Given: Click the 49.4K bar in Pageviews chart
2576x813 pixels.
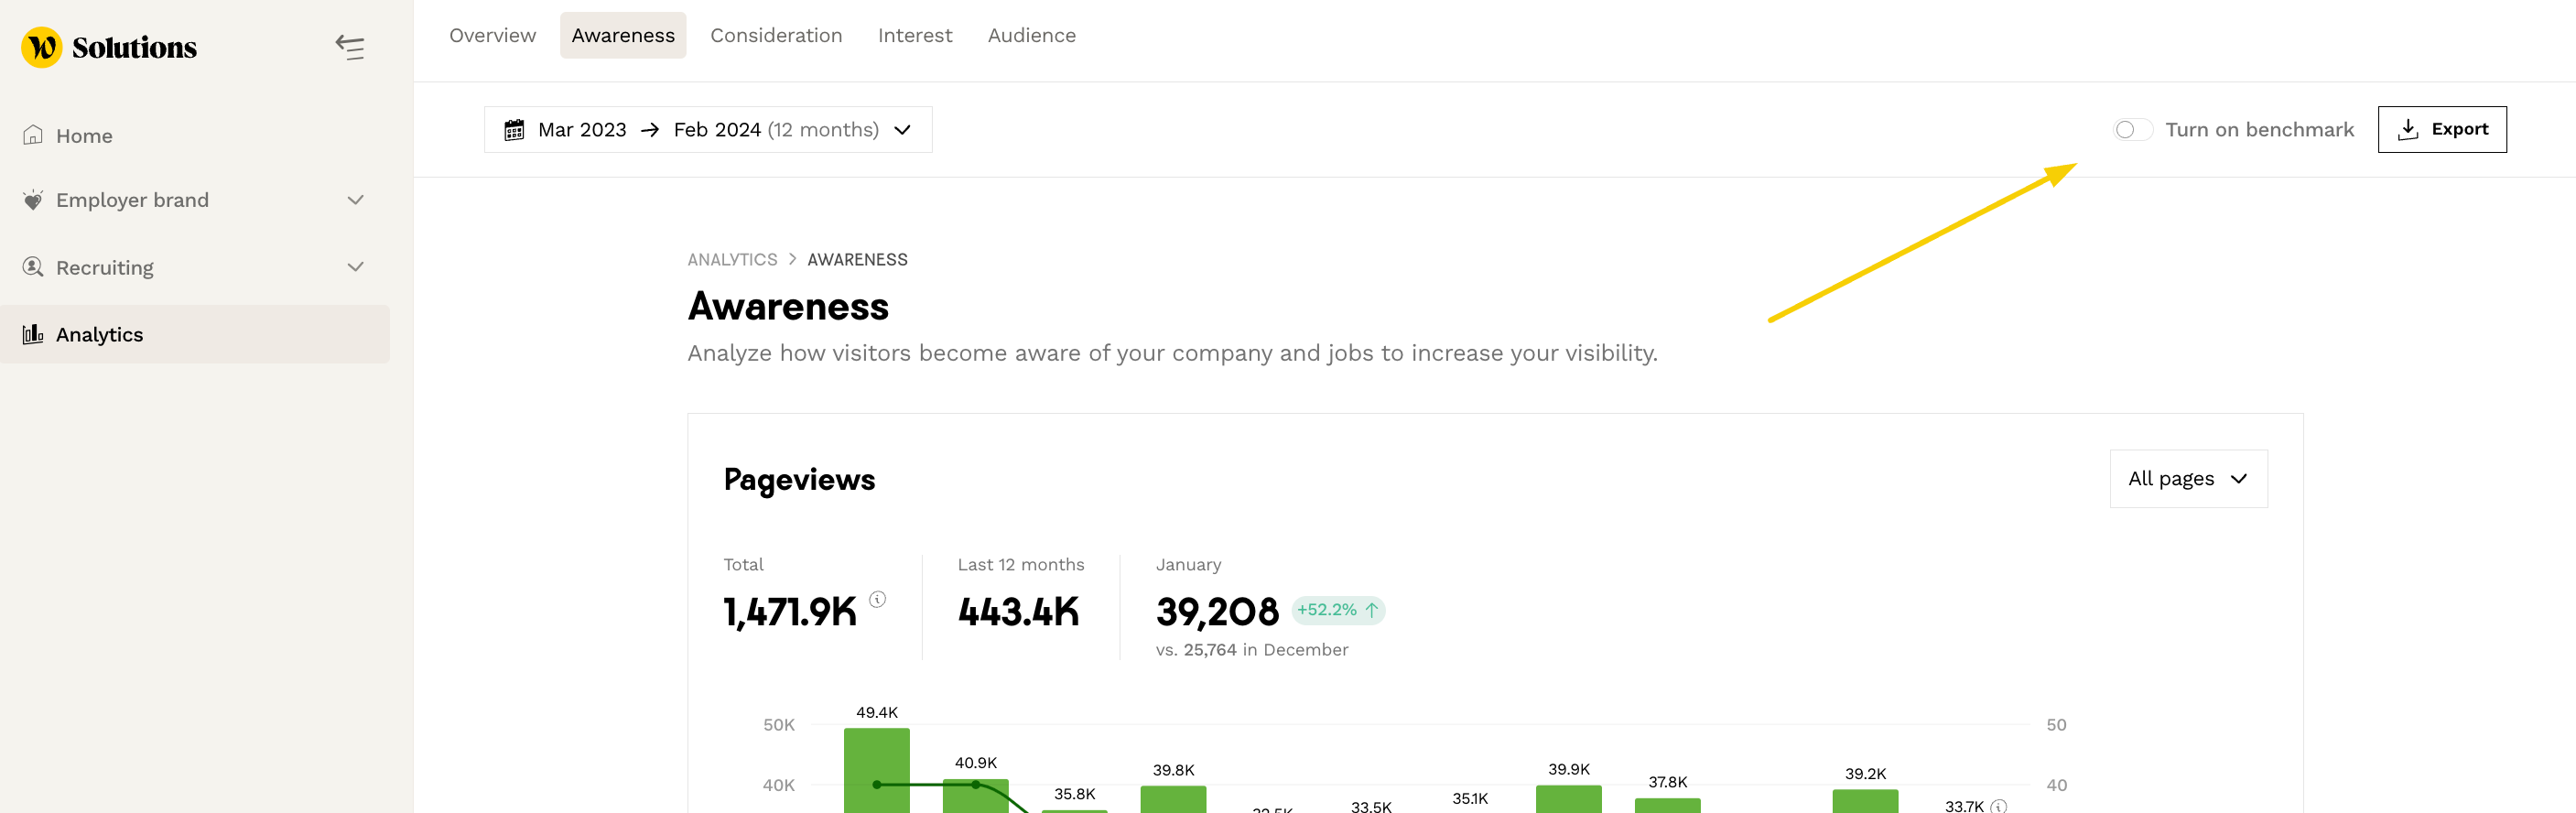Looking at the screenshot, I should tap(876, 770).
